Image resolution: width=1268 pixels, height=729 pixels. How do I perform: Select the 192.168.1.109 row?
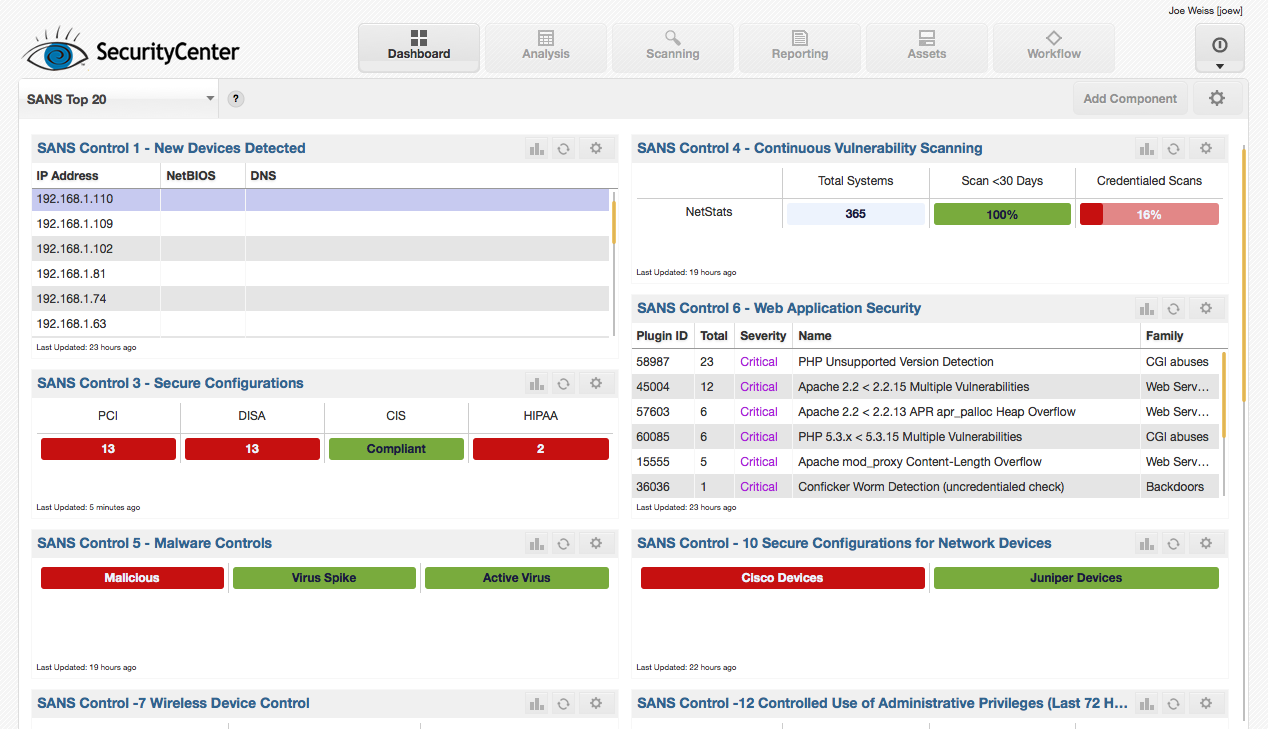click(320, 224)
